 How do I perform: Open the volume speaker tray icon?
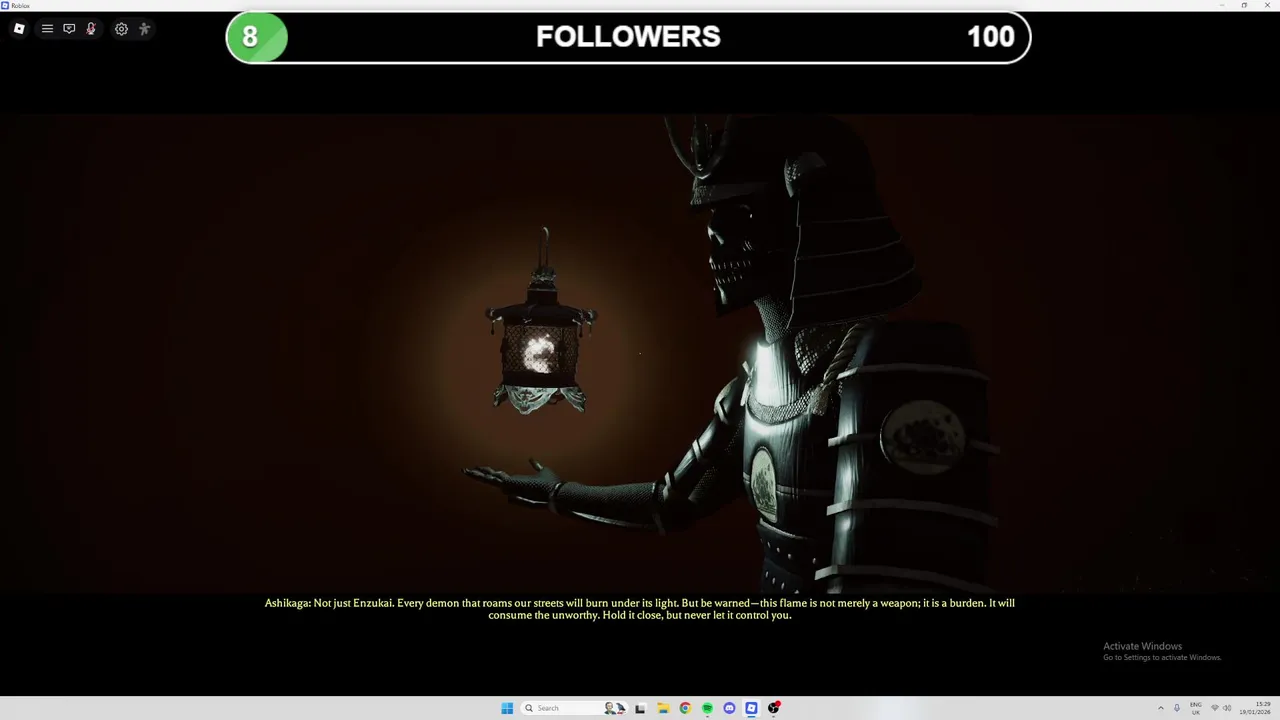1228,708
